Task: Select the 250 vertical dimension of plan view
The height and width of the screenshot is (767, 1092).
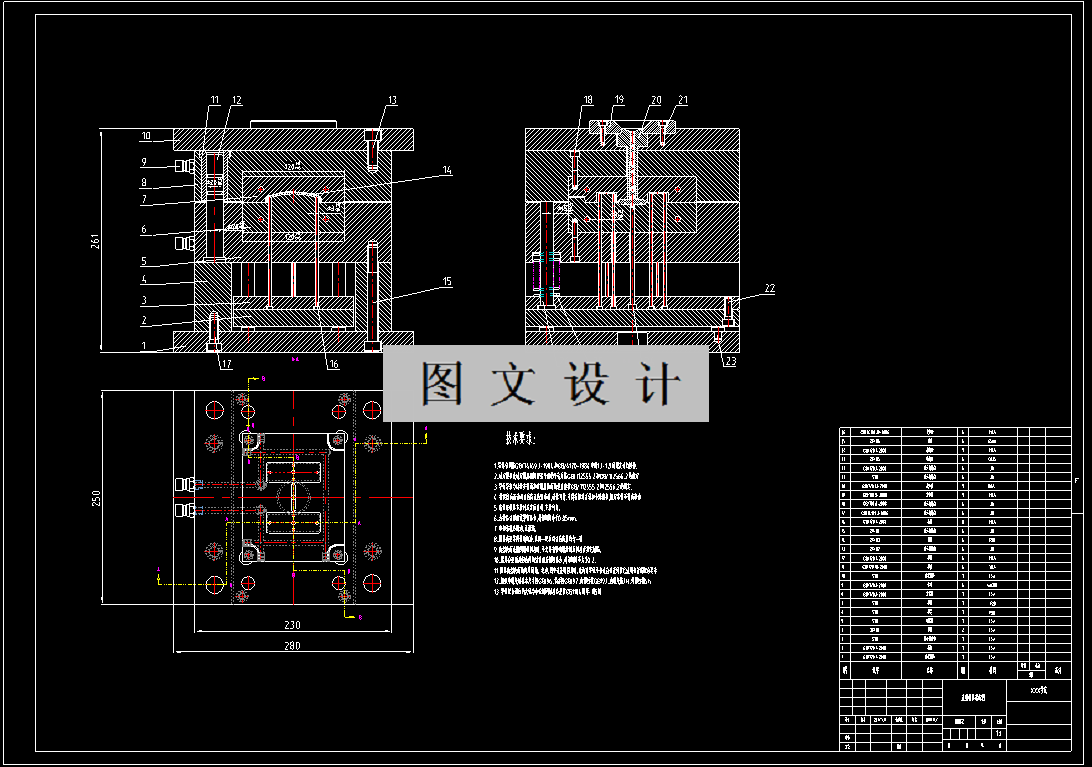Action: click(x=95, y=498)
